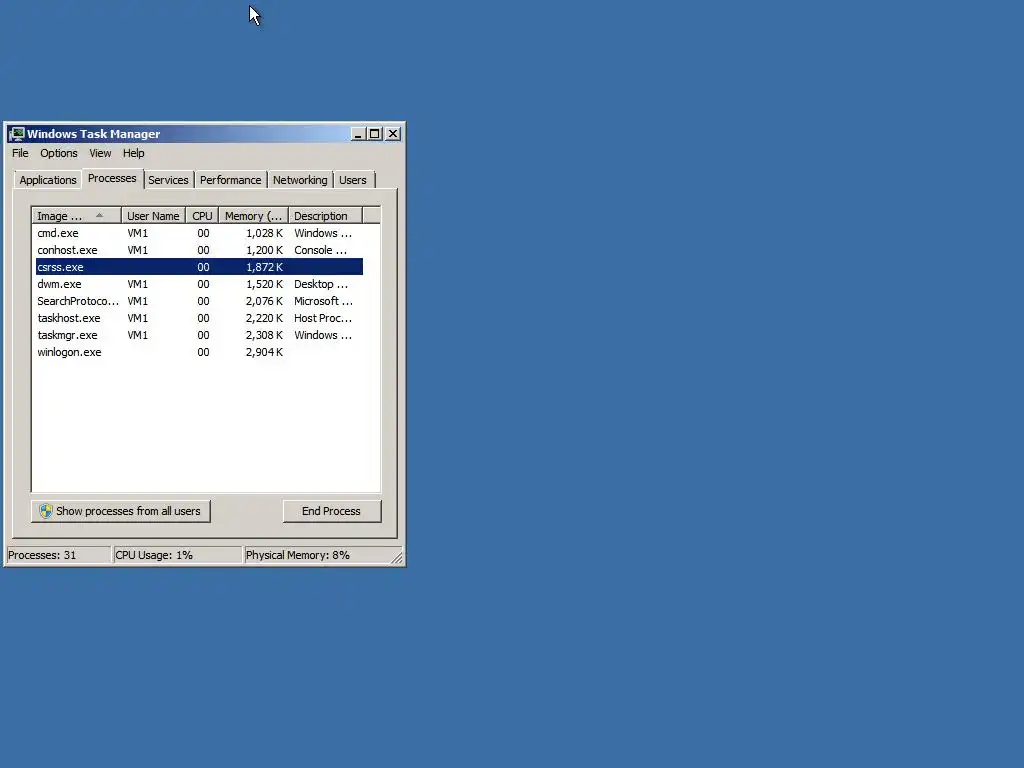1024x768 pixels.
Task: Select the cmd.exe process row
Action: [199, 233]
